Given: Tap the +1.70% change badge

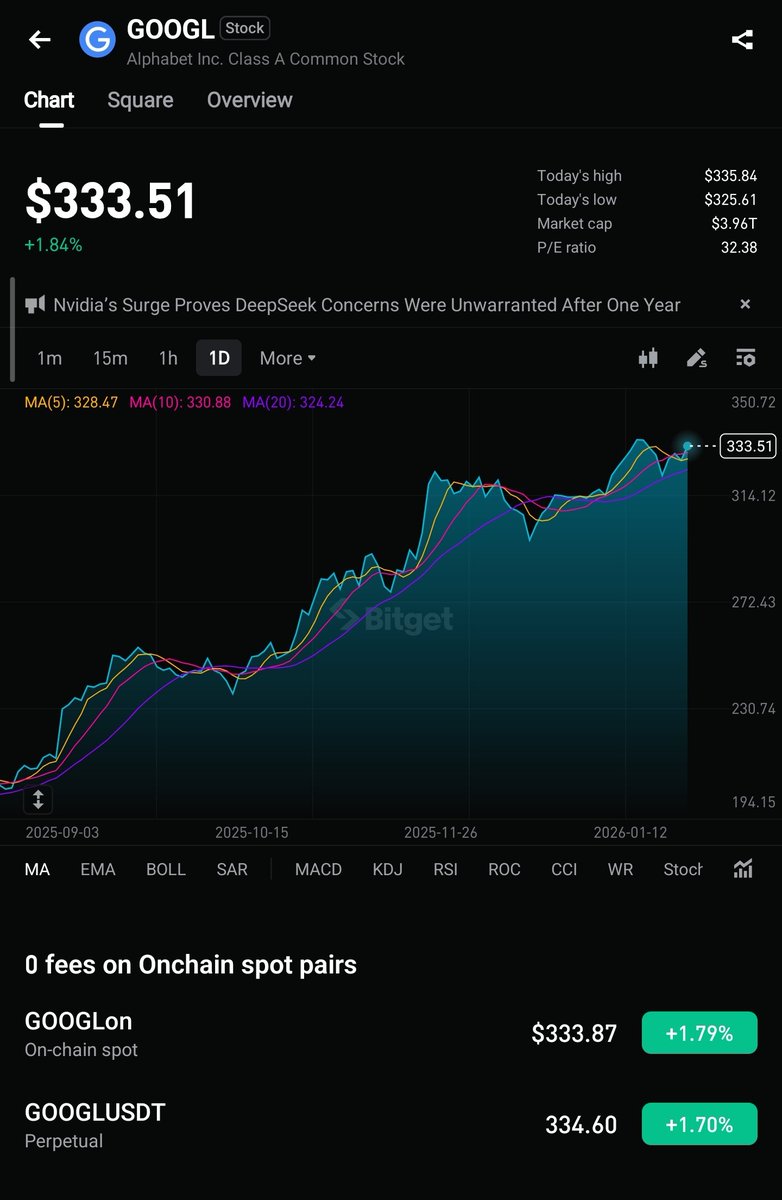Looking at the screenshot, I should pyautogui.click(x=699, y=1124).
